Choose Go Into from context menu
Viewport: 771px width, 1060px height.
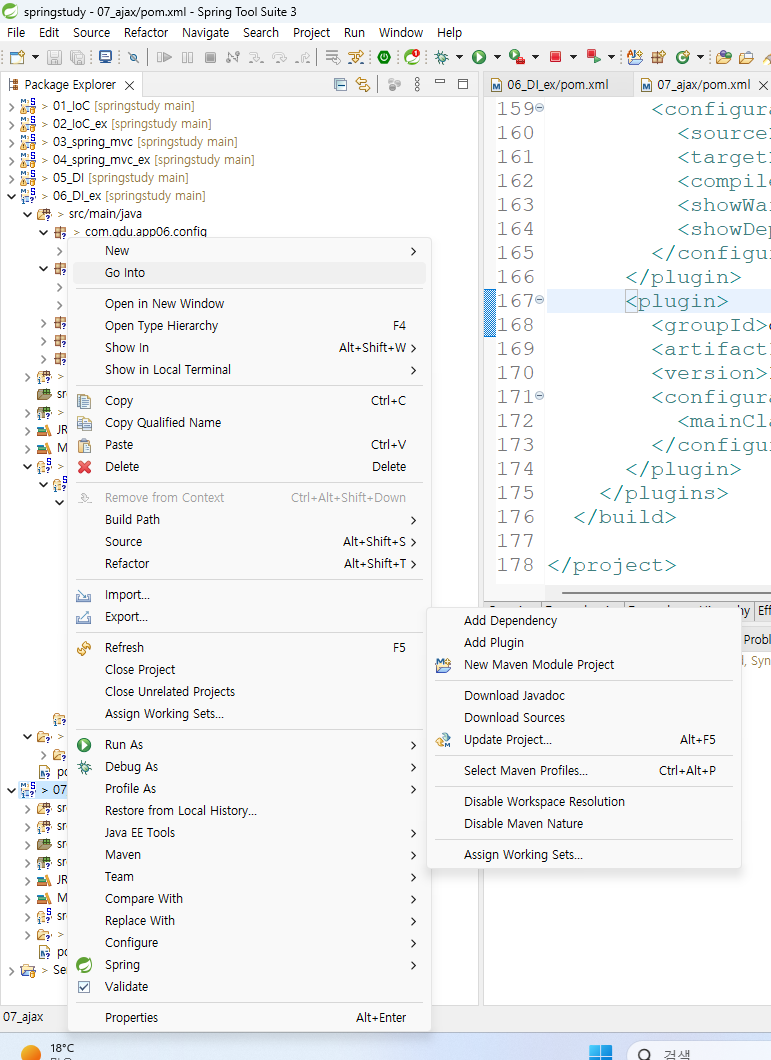[250, 272]
